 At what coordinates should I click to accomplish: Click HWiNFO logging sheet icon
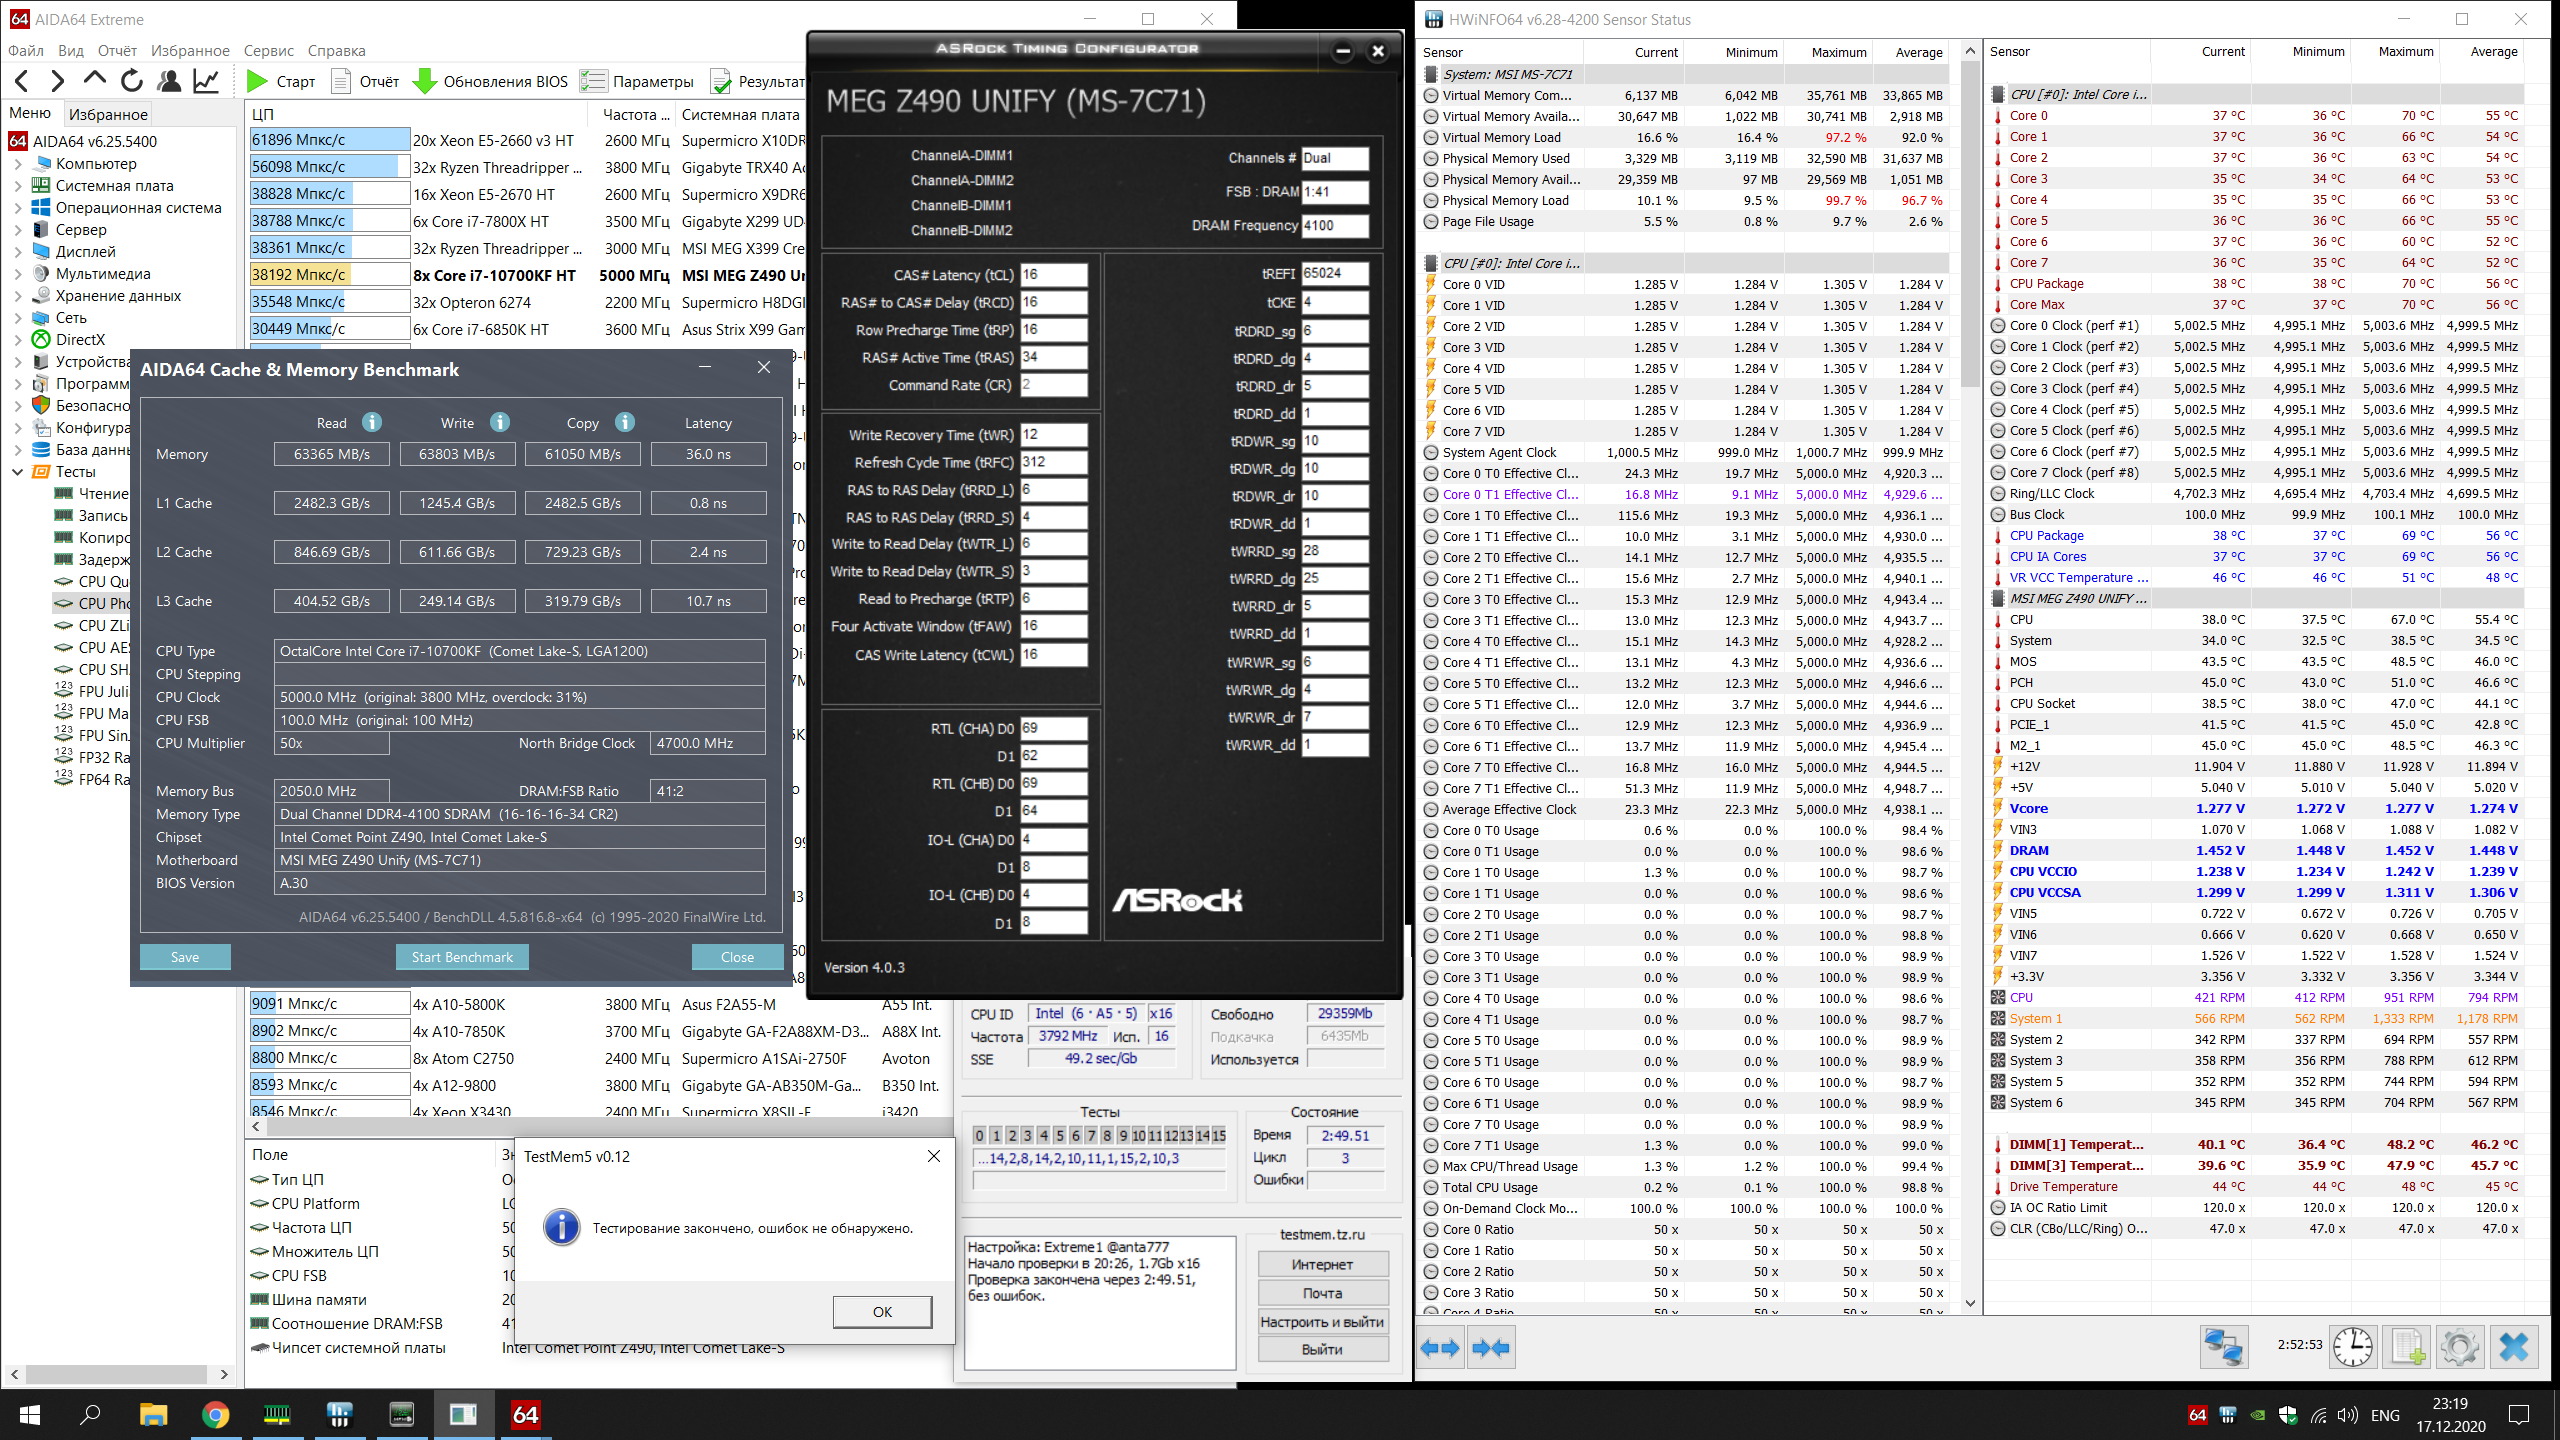point(2406,1347)
